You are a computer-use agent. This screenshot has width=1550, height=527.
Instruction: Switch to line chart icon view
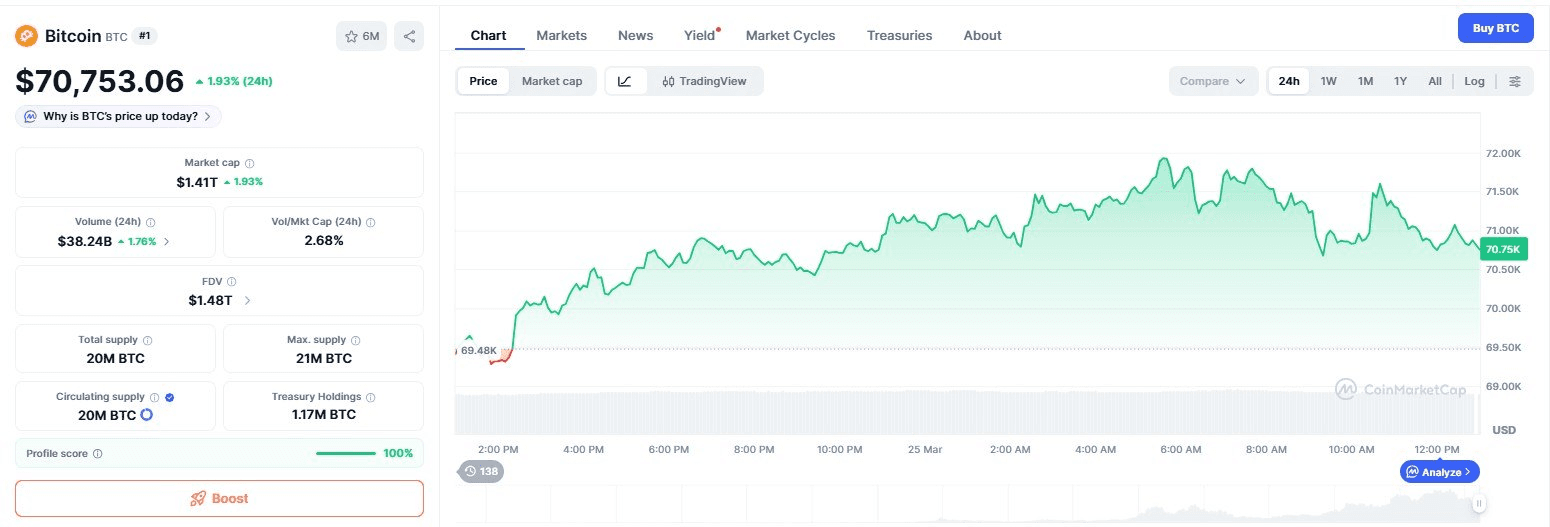tap(625, 81)
